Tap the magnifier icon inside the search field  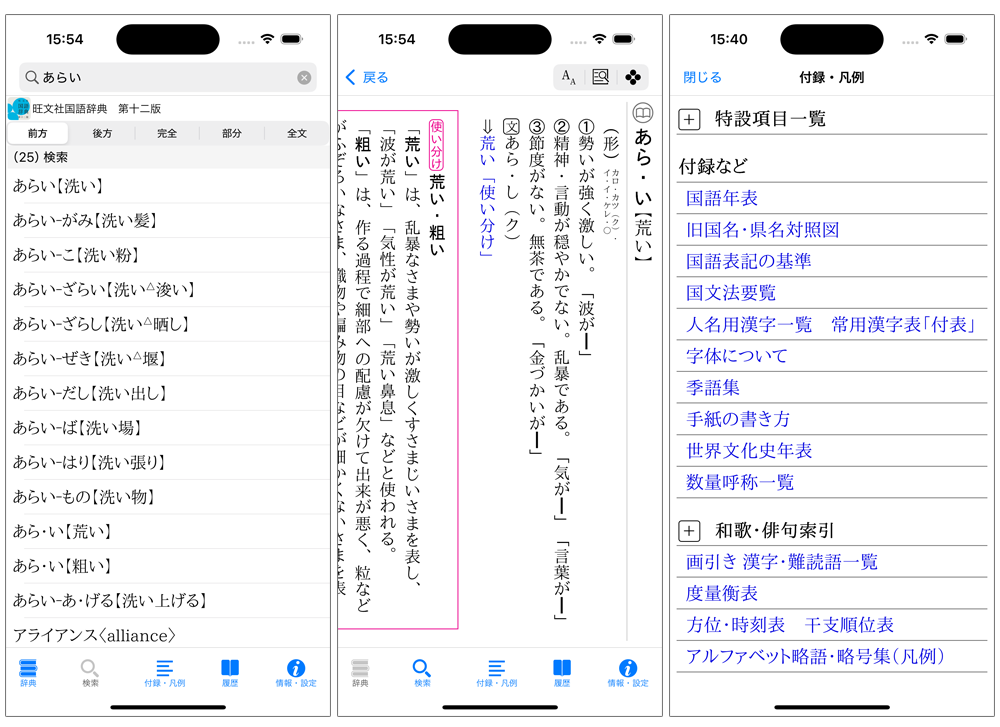(x=32, y=77)
